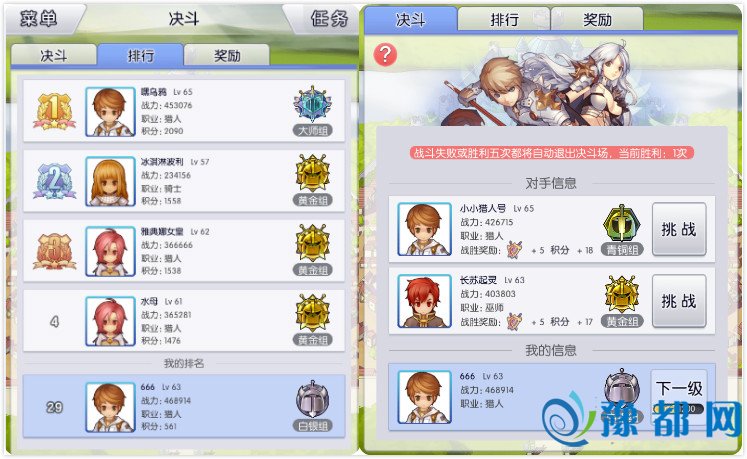The image size is (747, 459).
Task: Click 冰淇淋波利 player avatar
Action: pos(110,182)
